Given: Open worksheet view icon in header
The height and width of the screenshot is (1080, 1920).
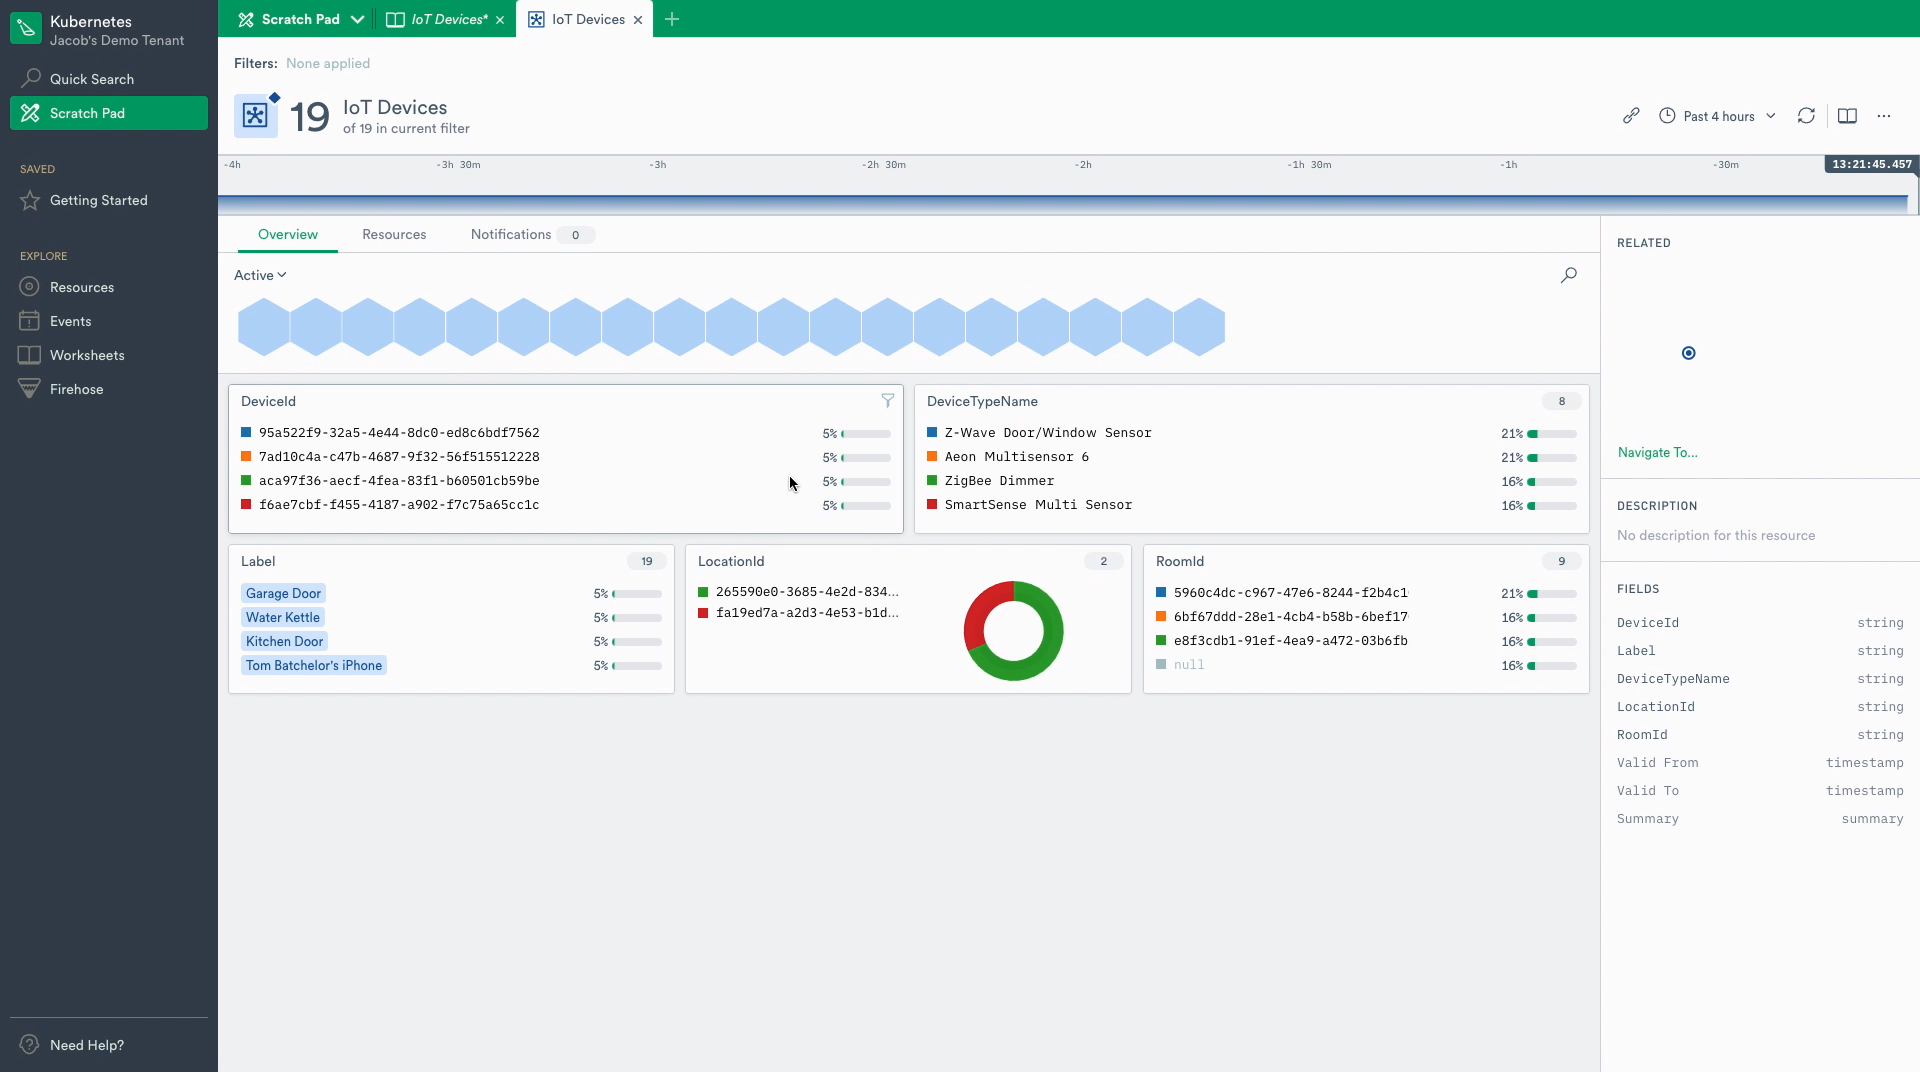Looking at the screenshot, I should pos(1847,116).
